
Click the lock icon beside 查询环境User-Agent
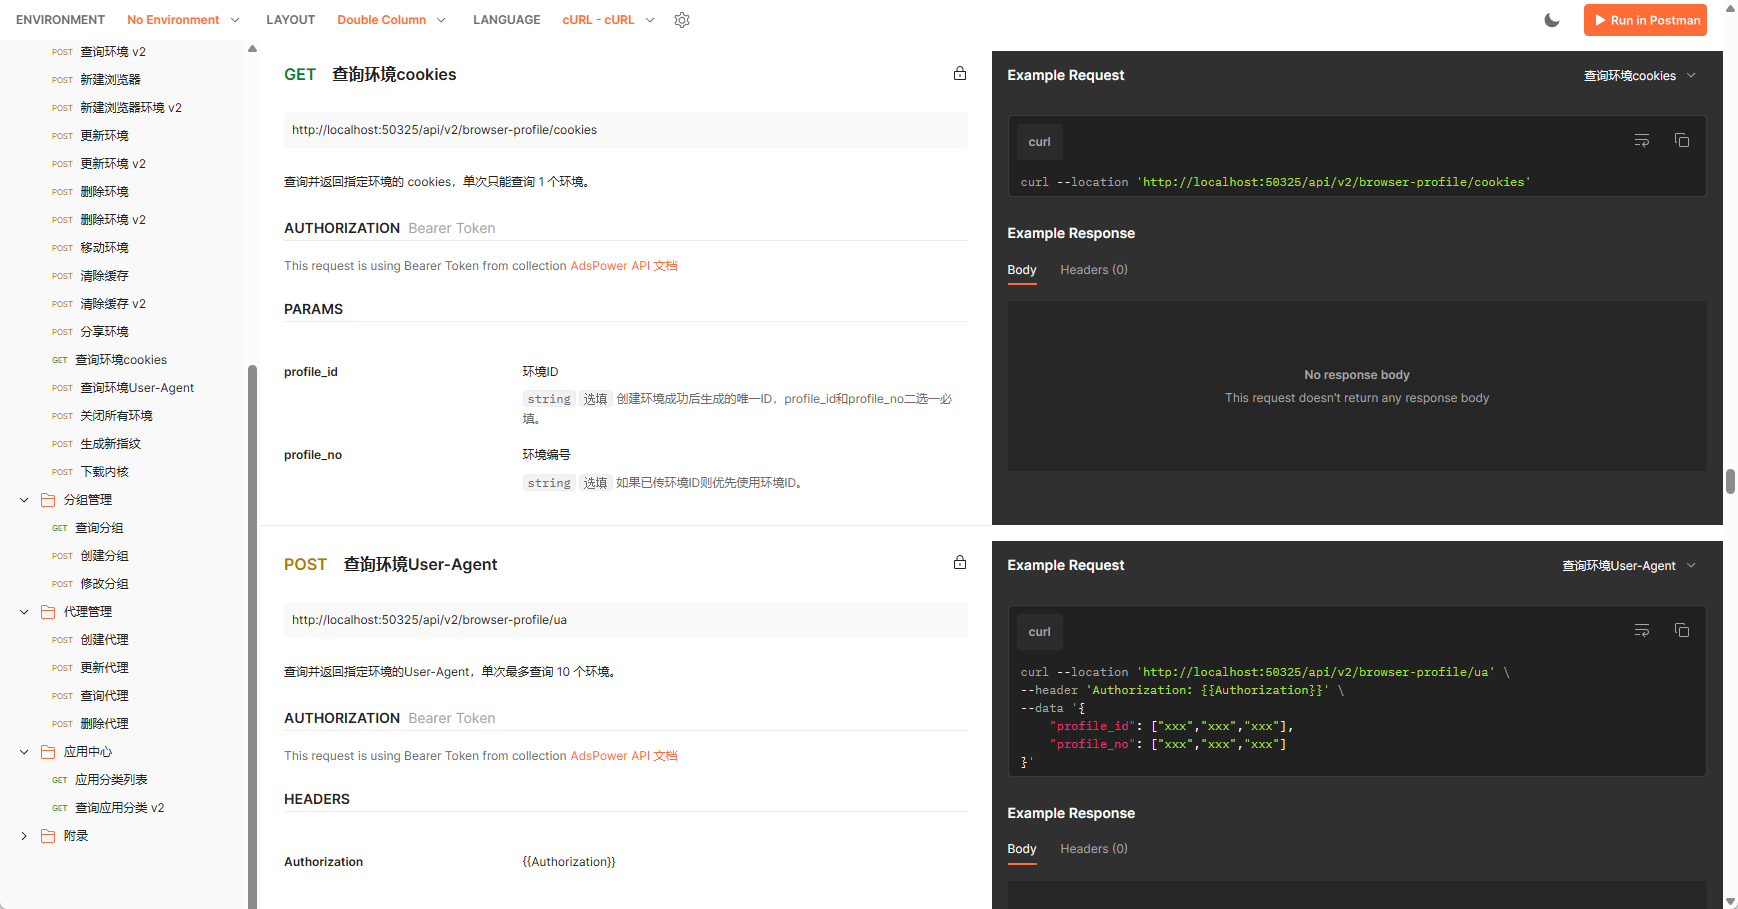[960, 563]
